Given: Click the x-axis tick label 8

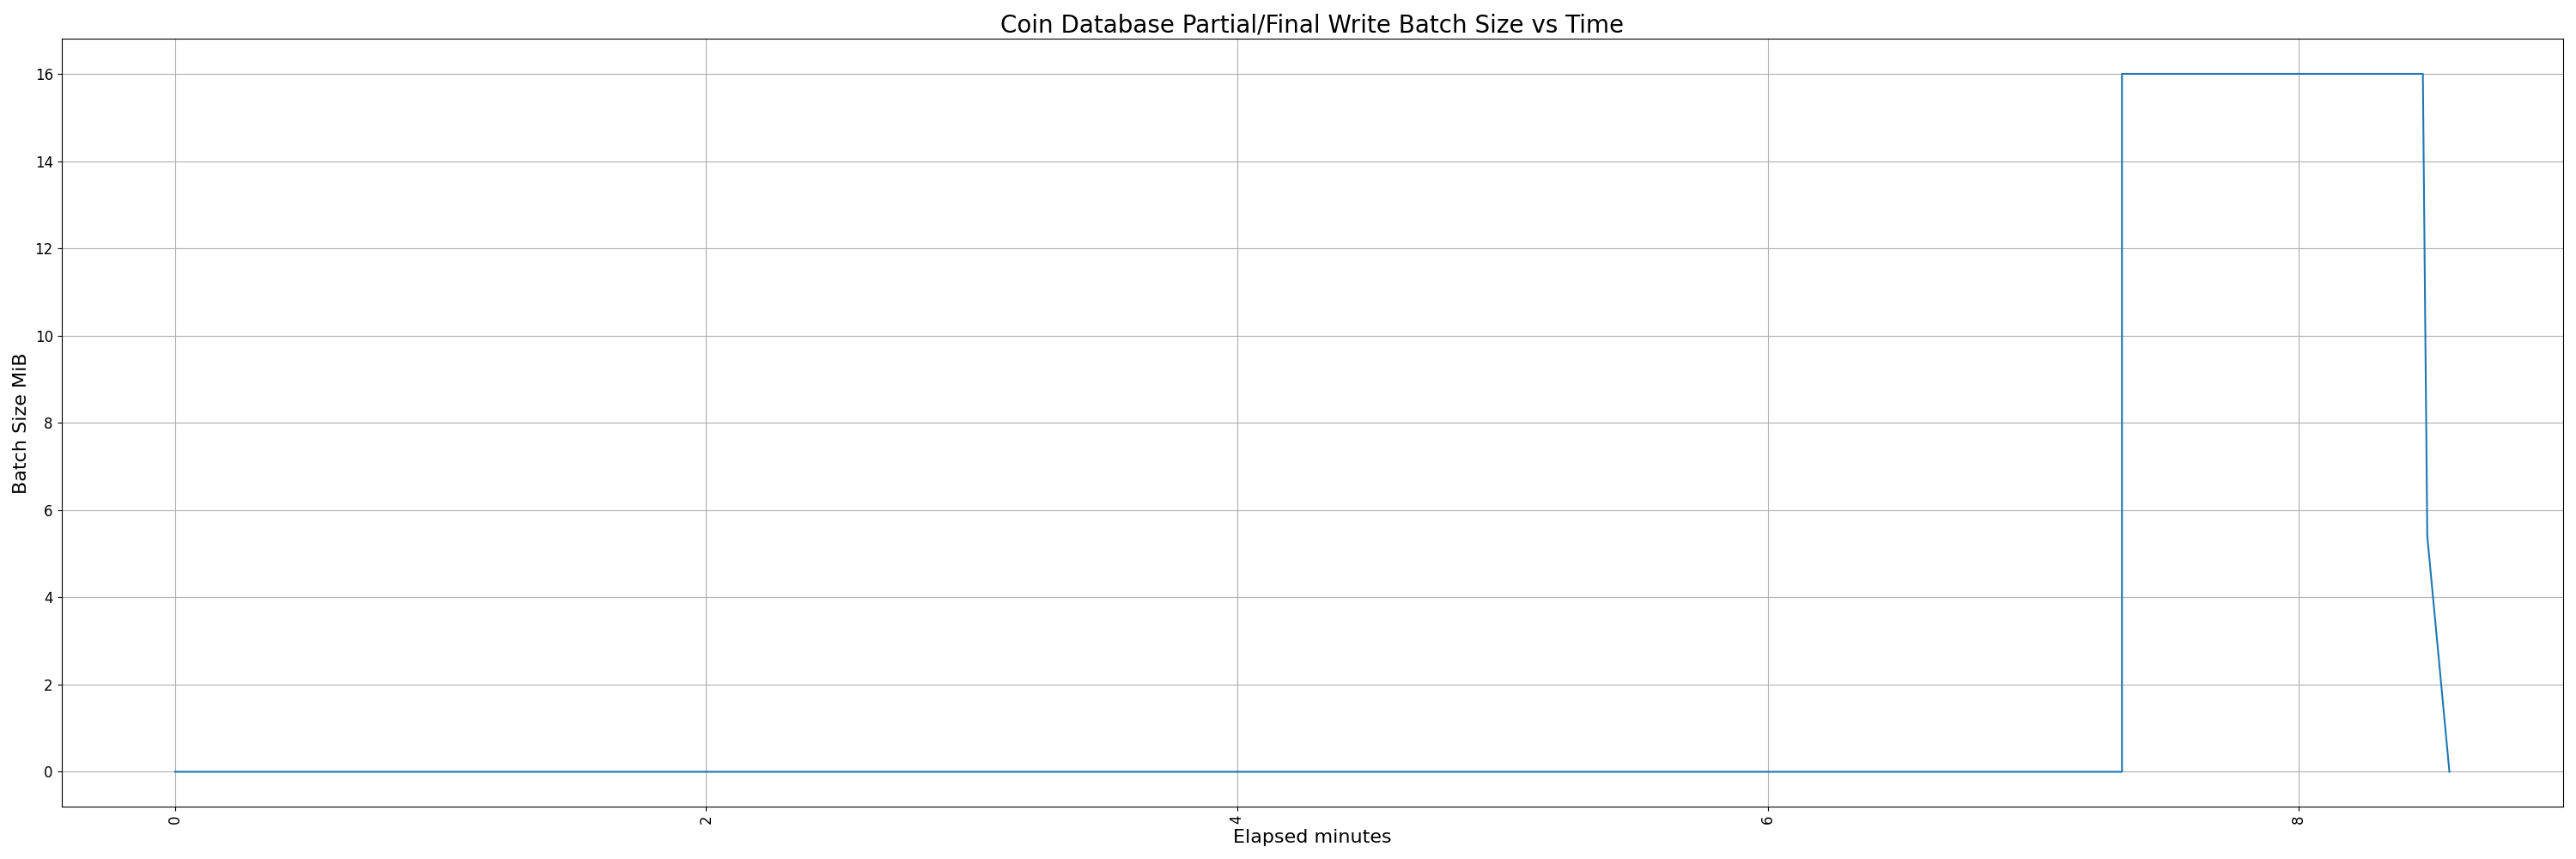Looking at the screenshot, I should click(x=2298, y=821).
